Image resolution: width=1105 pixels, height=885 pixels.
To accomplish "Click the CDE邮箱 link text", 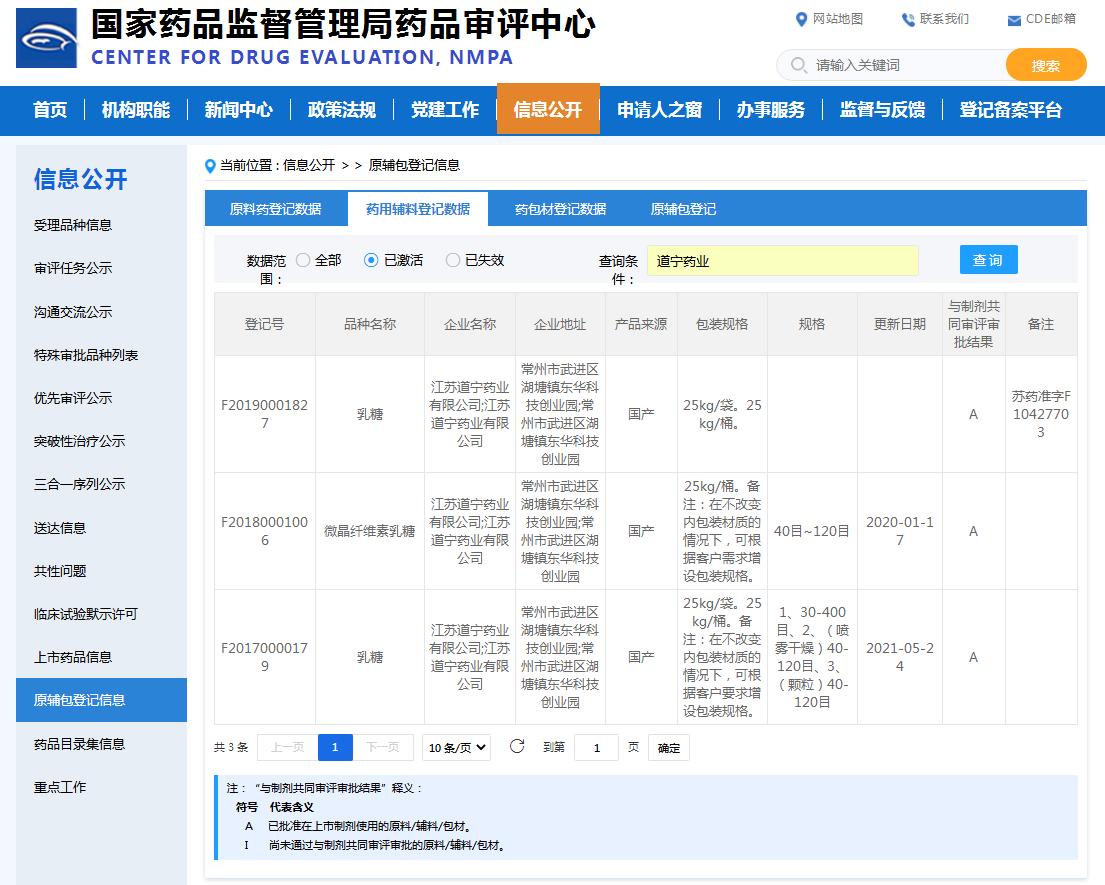I will point(1051,20).
